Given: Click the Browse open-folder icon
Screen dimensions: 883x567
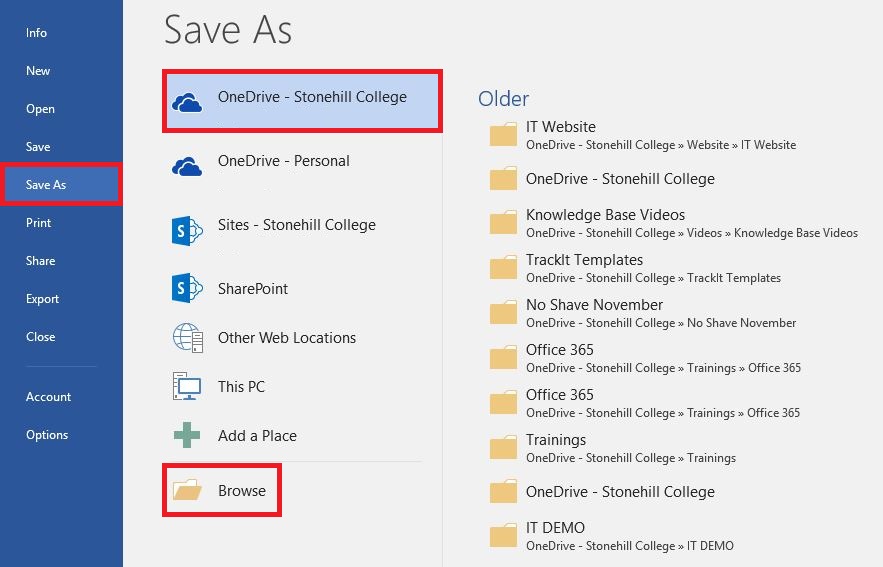Looking at the screenshot, I should tap(187, 490).
